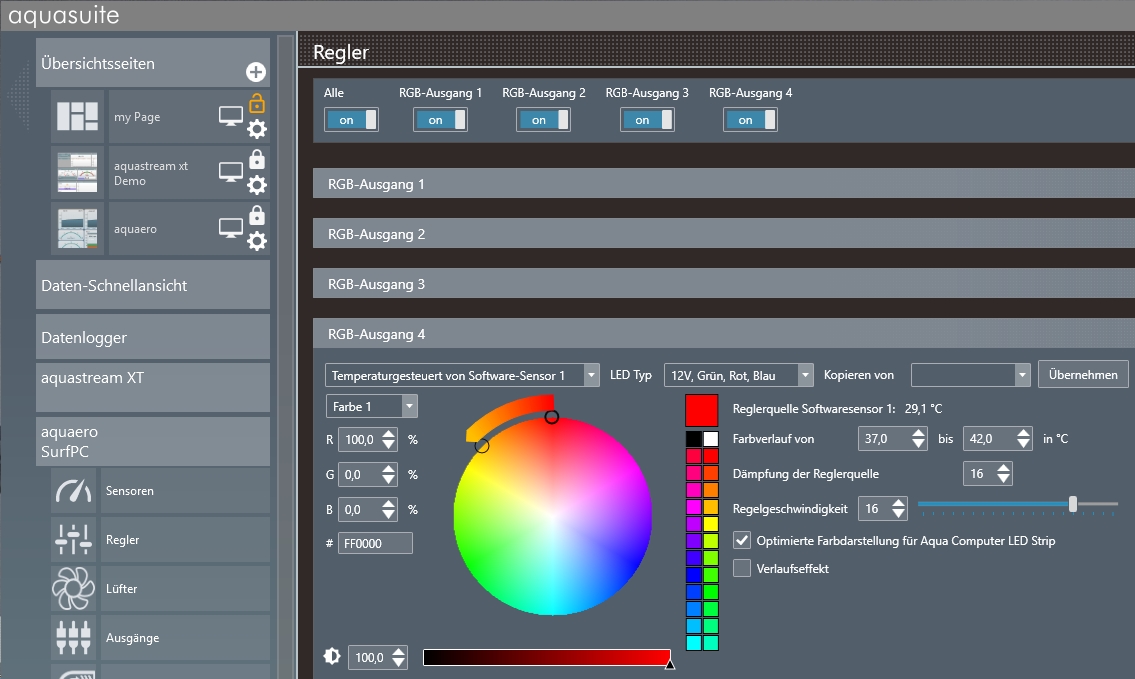This screenshot has width=1135, height=679.
Task: Click the lock icon on aquaero page
Action: pyautogui.click(x=257, y=215)
